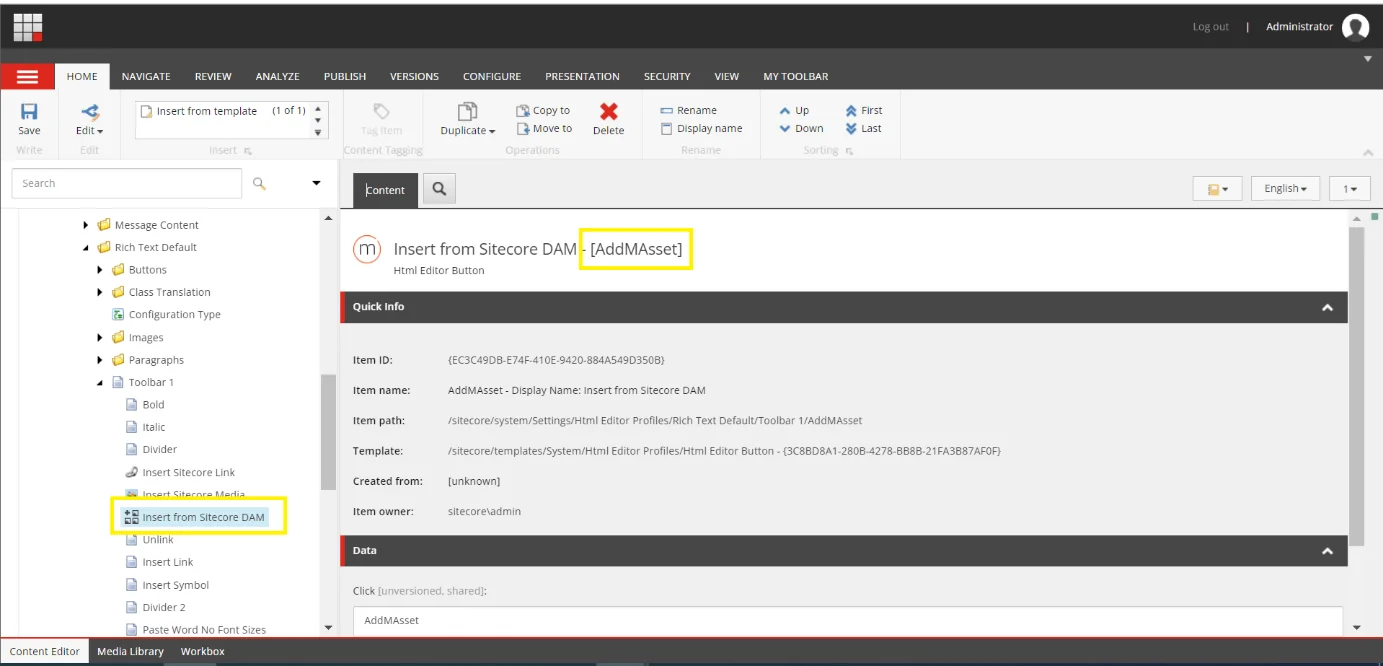Open the HOME ribbon tab
The image size is (1383, 666).
tap(82, 76)
